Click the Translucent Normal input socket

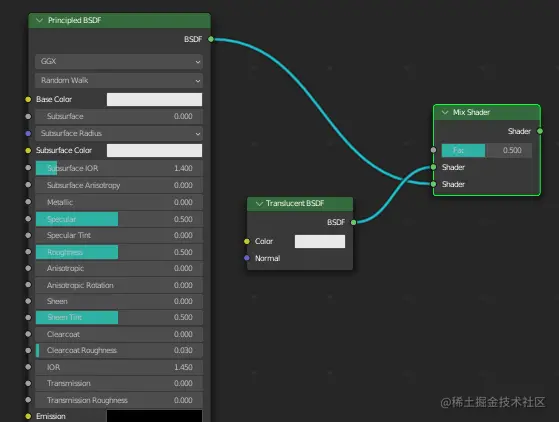pyautogui.click(x=247, y=258)
